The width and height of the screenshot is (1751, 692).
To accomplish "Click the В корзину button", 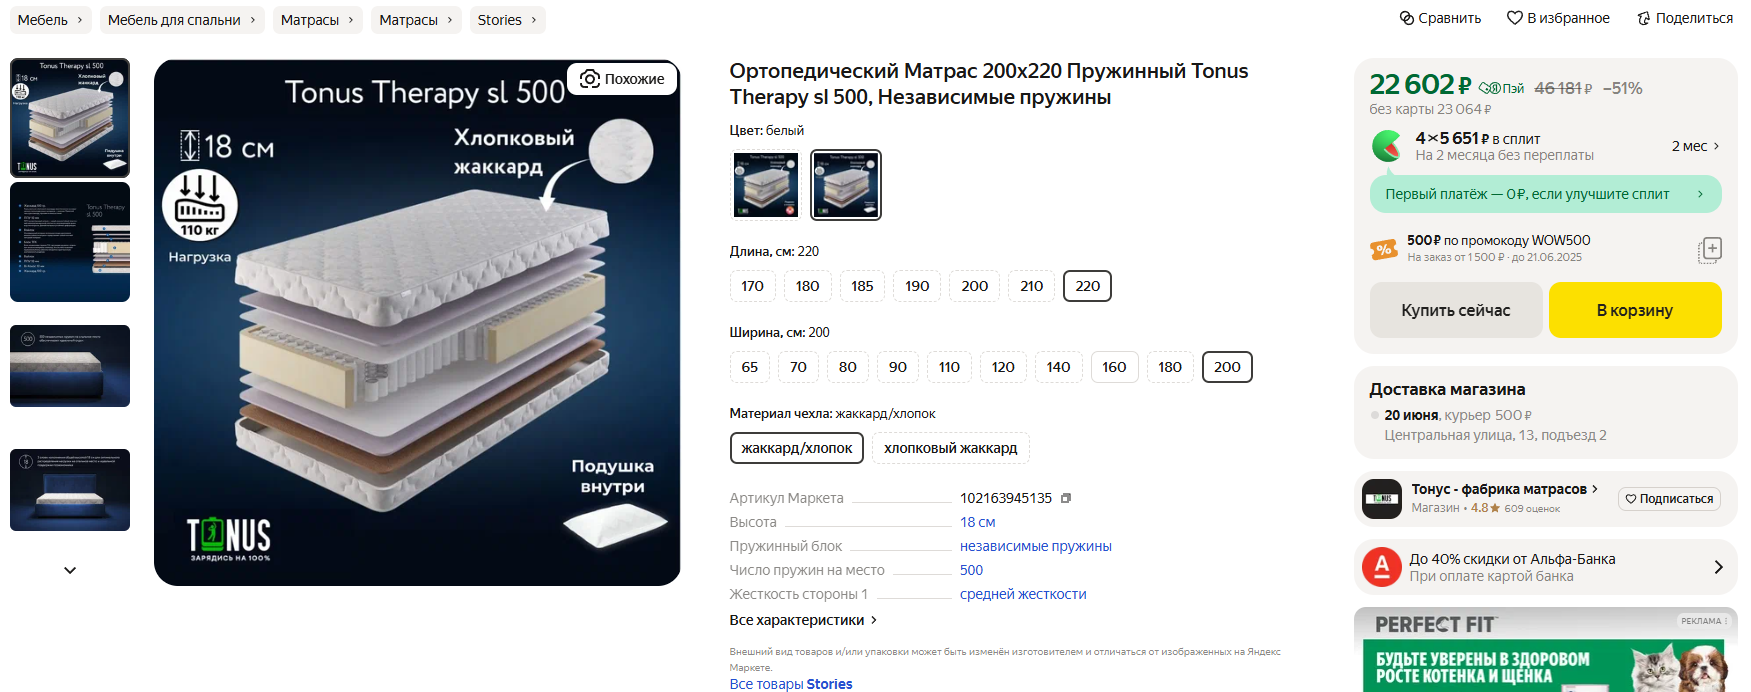I will pyautogui.click(x=1635, y=310).
